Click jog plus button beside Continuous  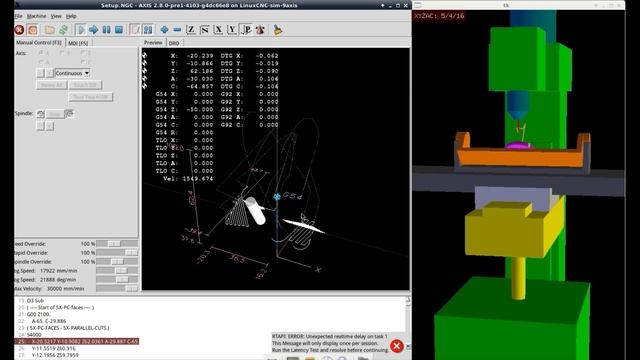(x=50, y=73)
